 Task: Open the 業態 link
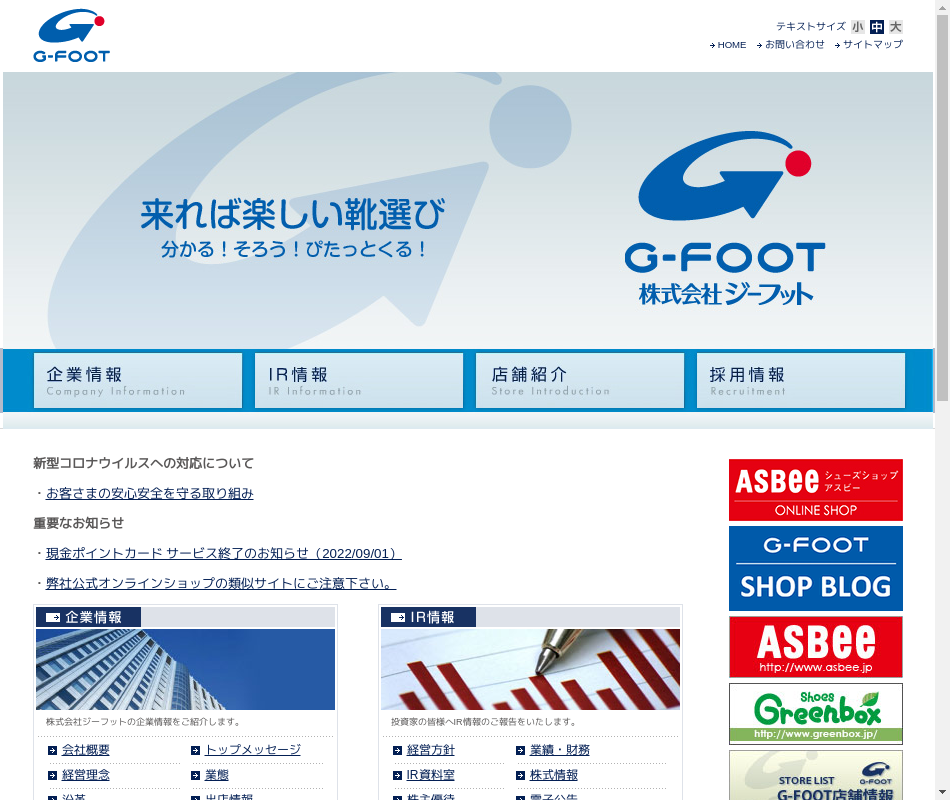click(217, 775)
